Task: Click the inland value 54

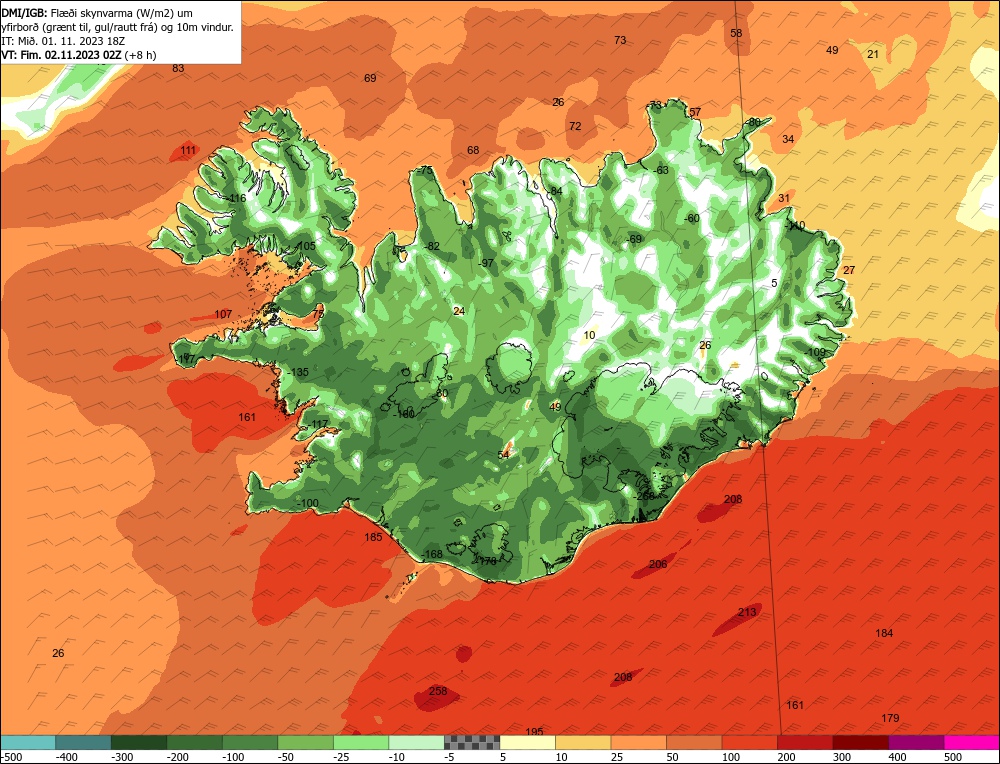Action: pyautogui.click(x=504, y=455)
